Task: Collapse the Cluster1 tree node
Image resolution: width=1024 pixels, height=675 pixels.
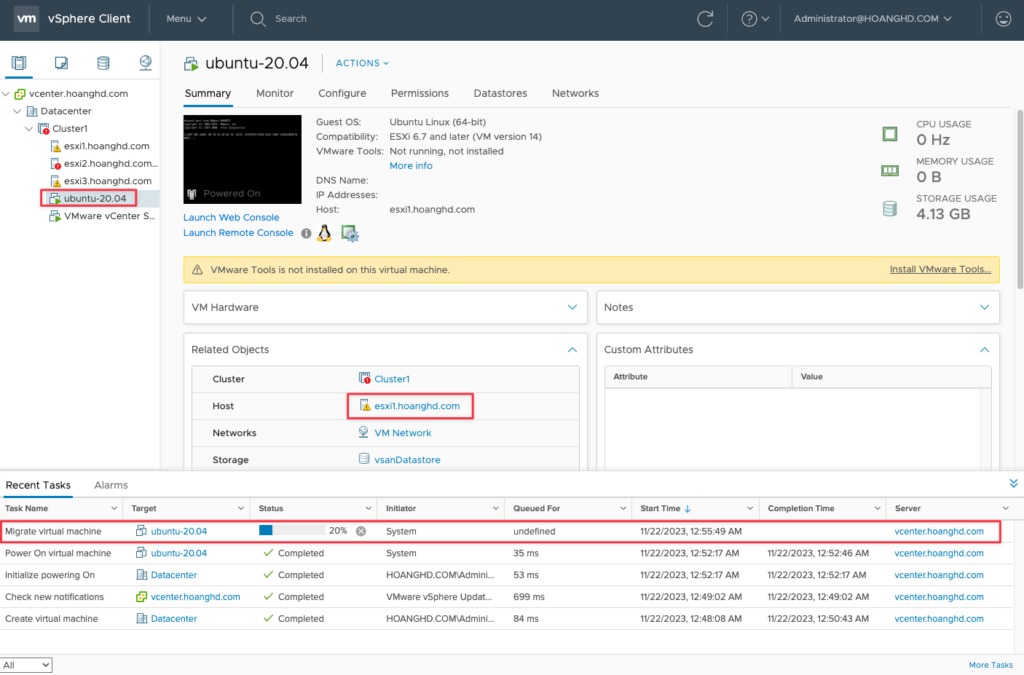Action: [29, 129]
